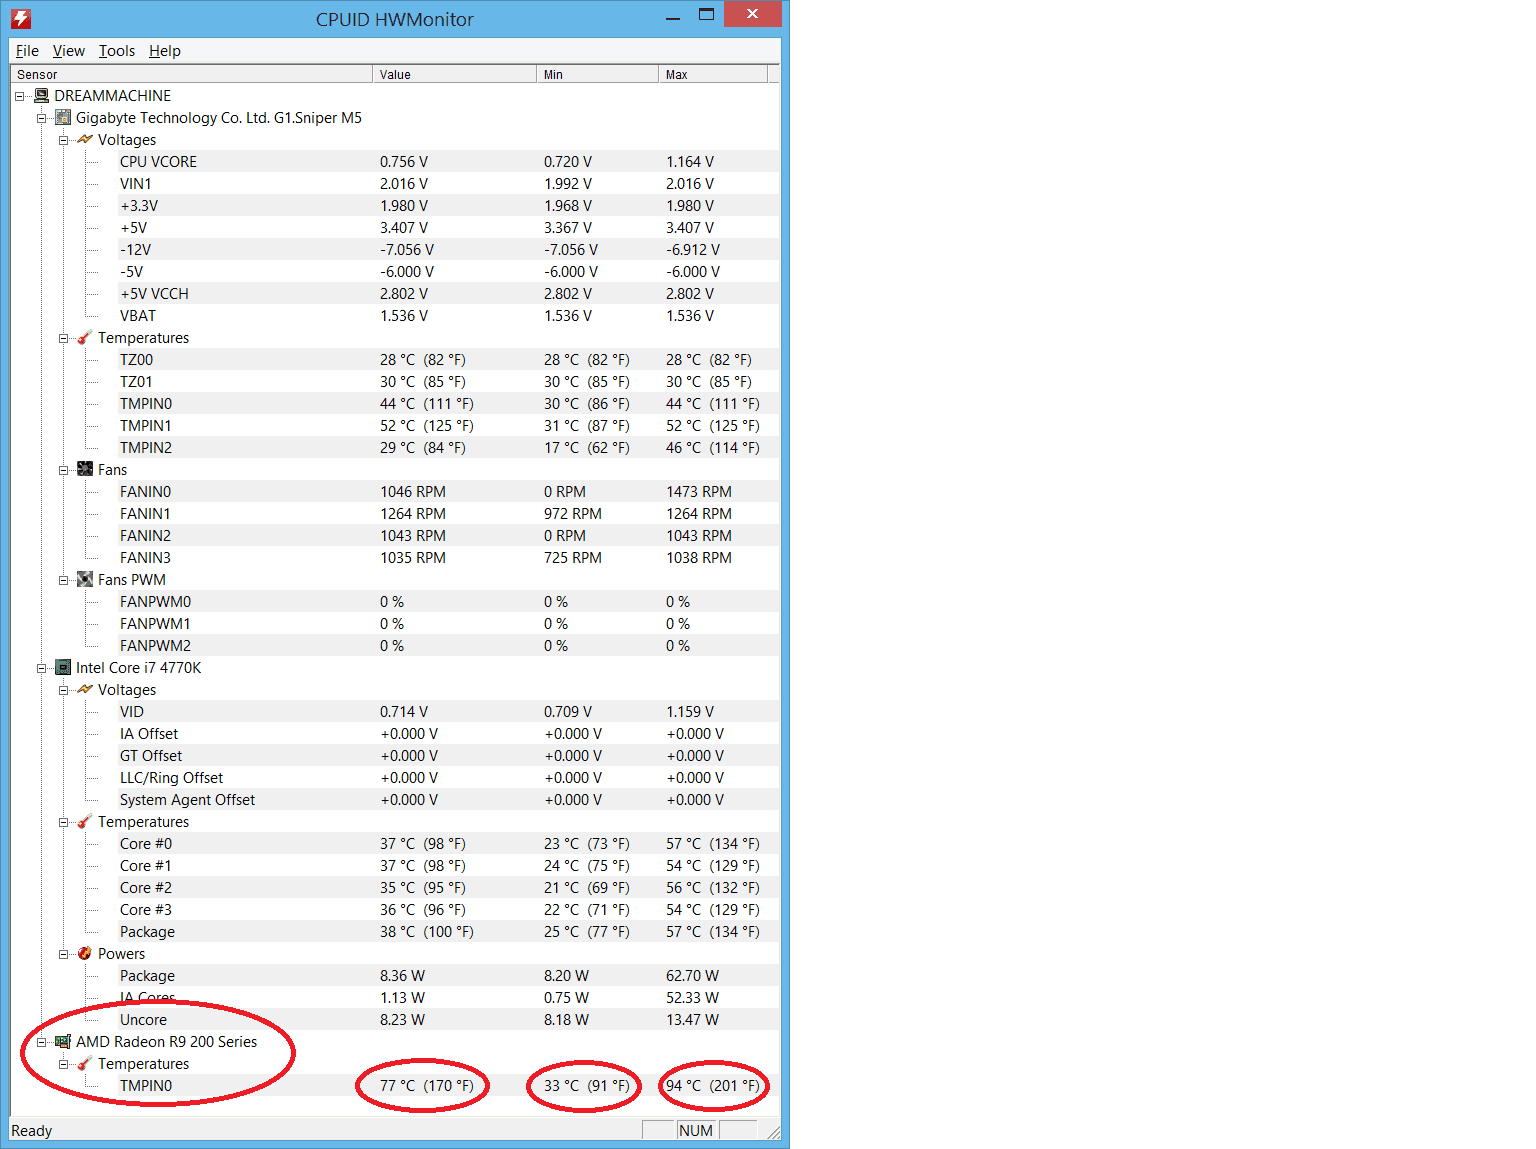Click the HWMonitor lightning app icon in title bar

tap(21, 18)
